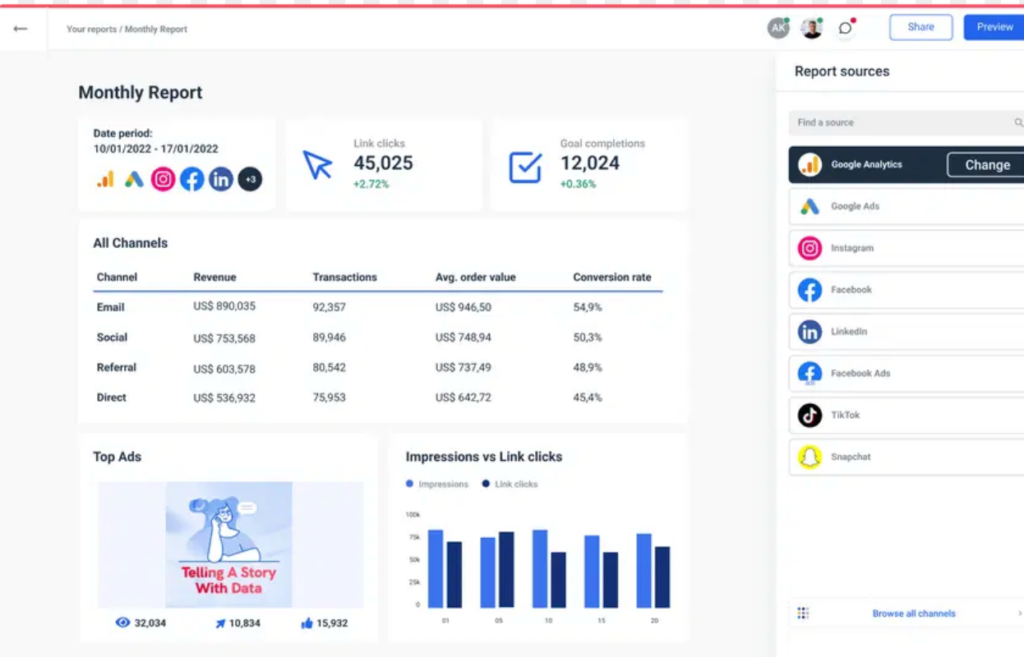Click the Find a source search field
This screenshot has width=1024, height=657.
900,123
